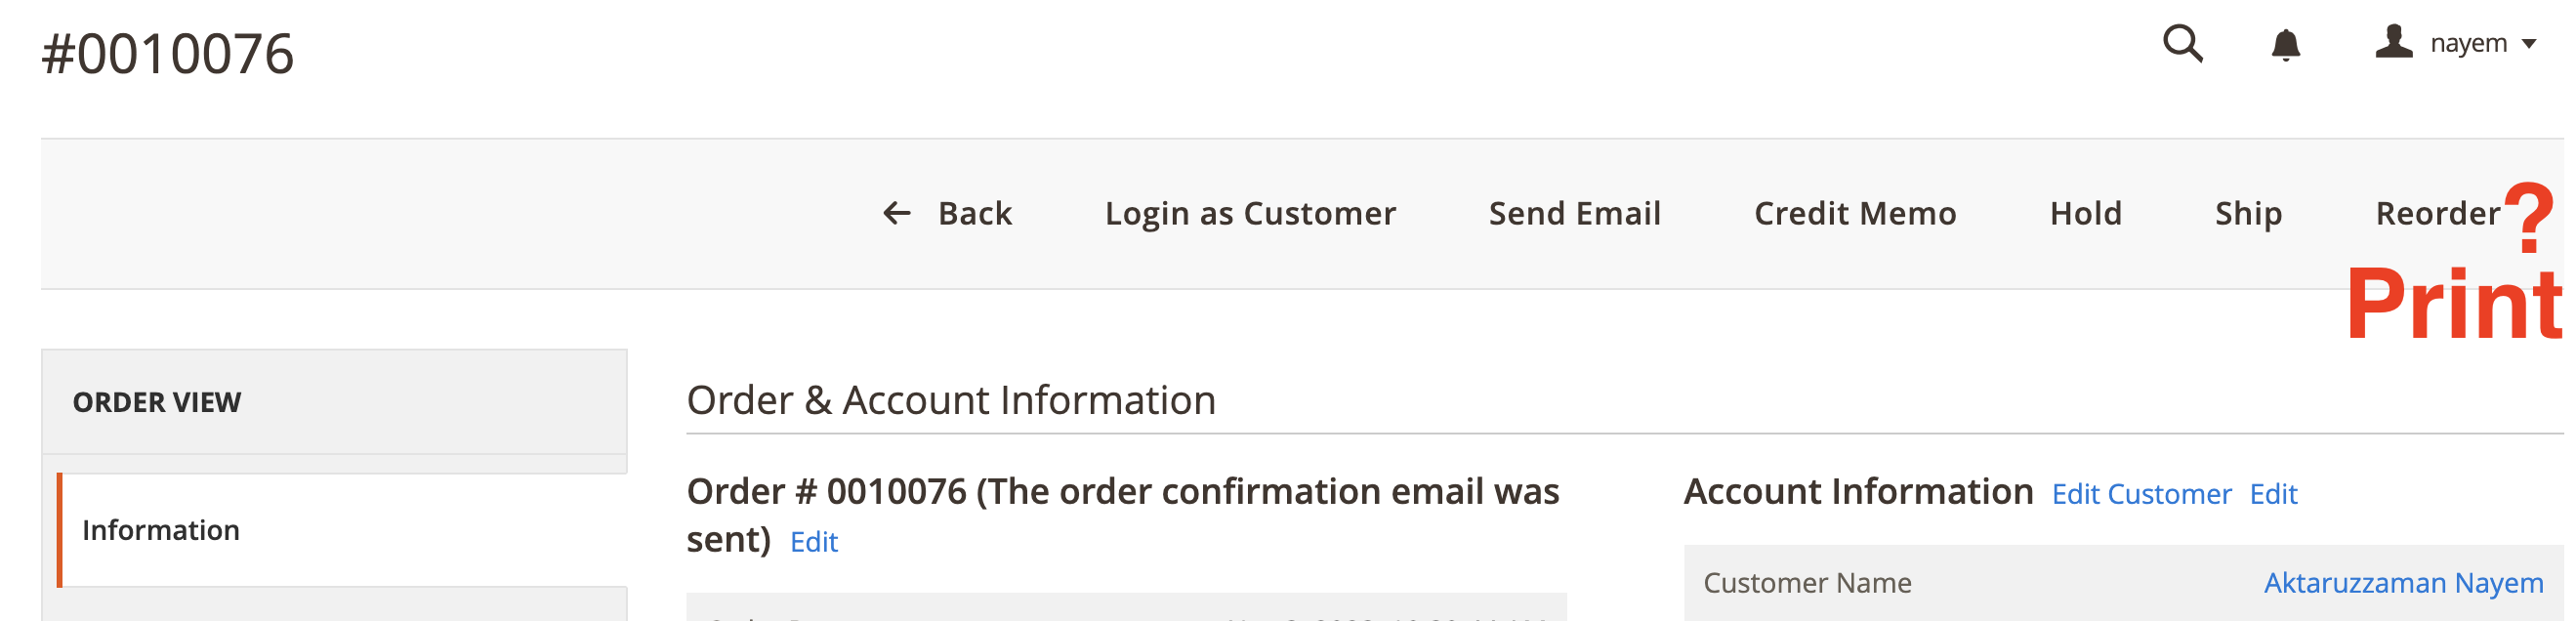Click the Ship button
Screen dimensions: 2576x621
coord(2247,213)
